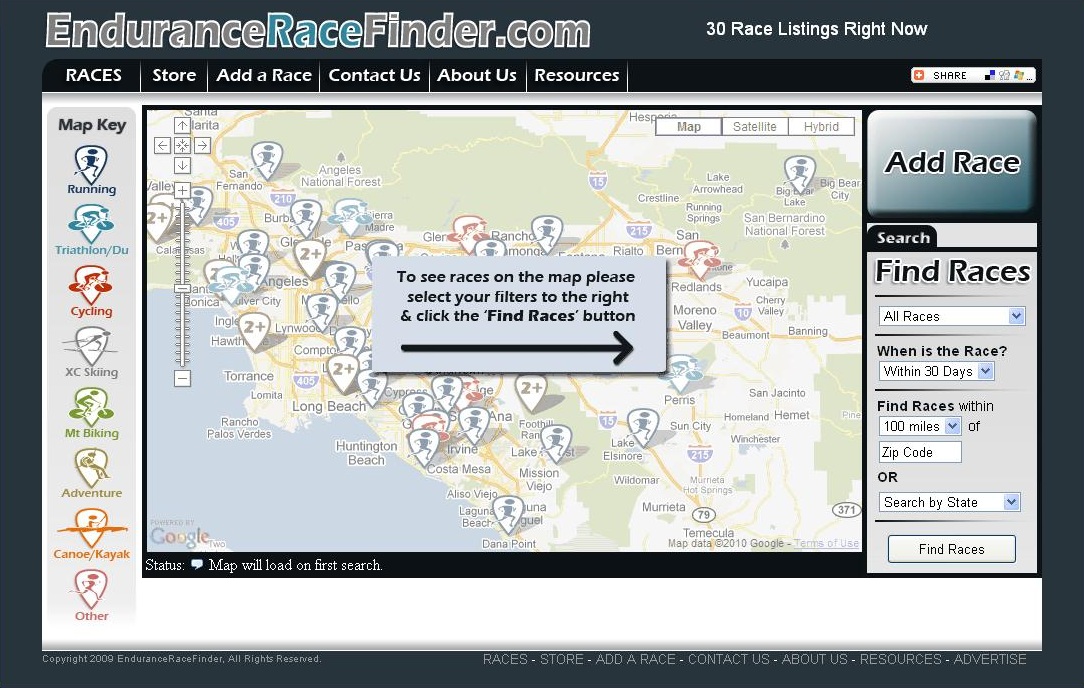Click the Cycling icon in Map Key
1084x688 pixels.
point(91,285)
